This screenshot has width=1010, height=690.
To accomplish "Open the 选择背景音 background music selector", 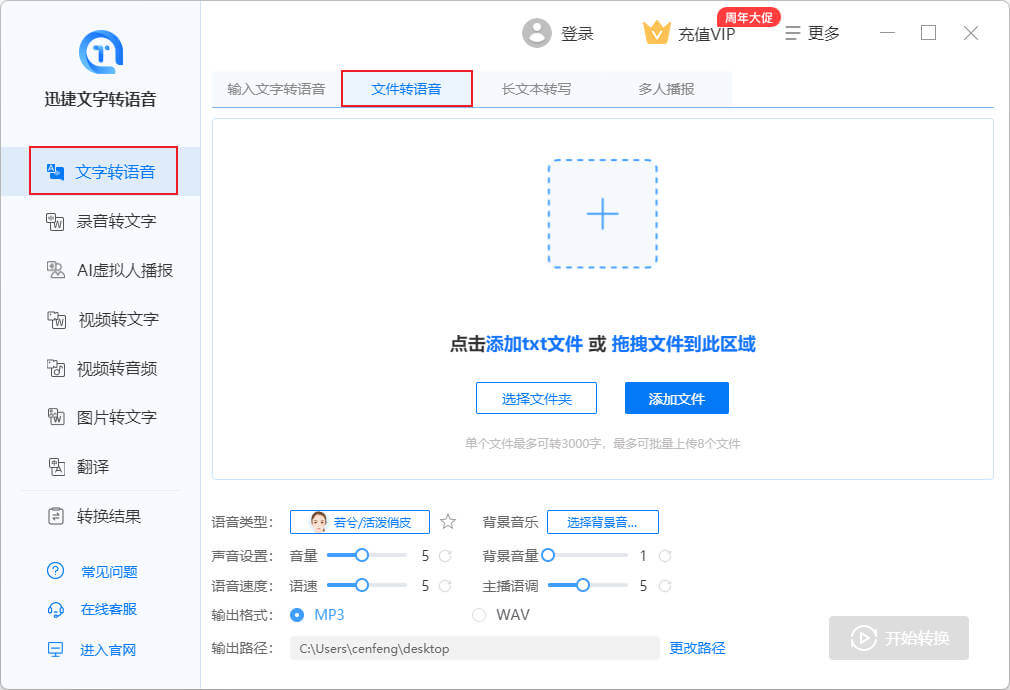I will tap(602, 522).
